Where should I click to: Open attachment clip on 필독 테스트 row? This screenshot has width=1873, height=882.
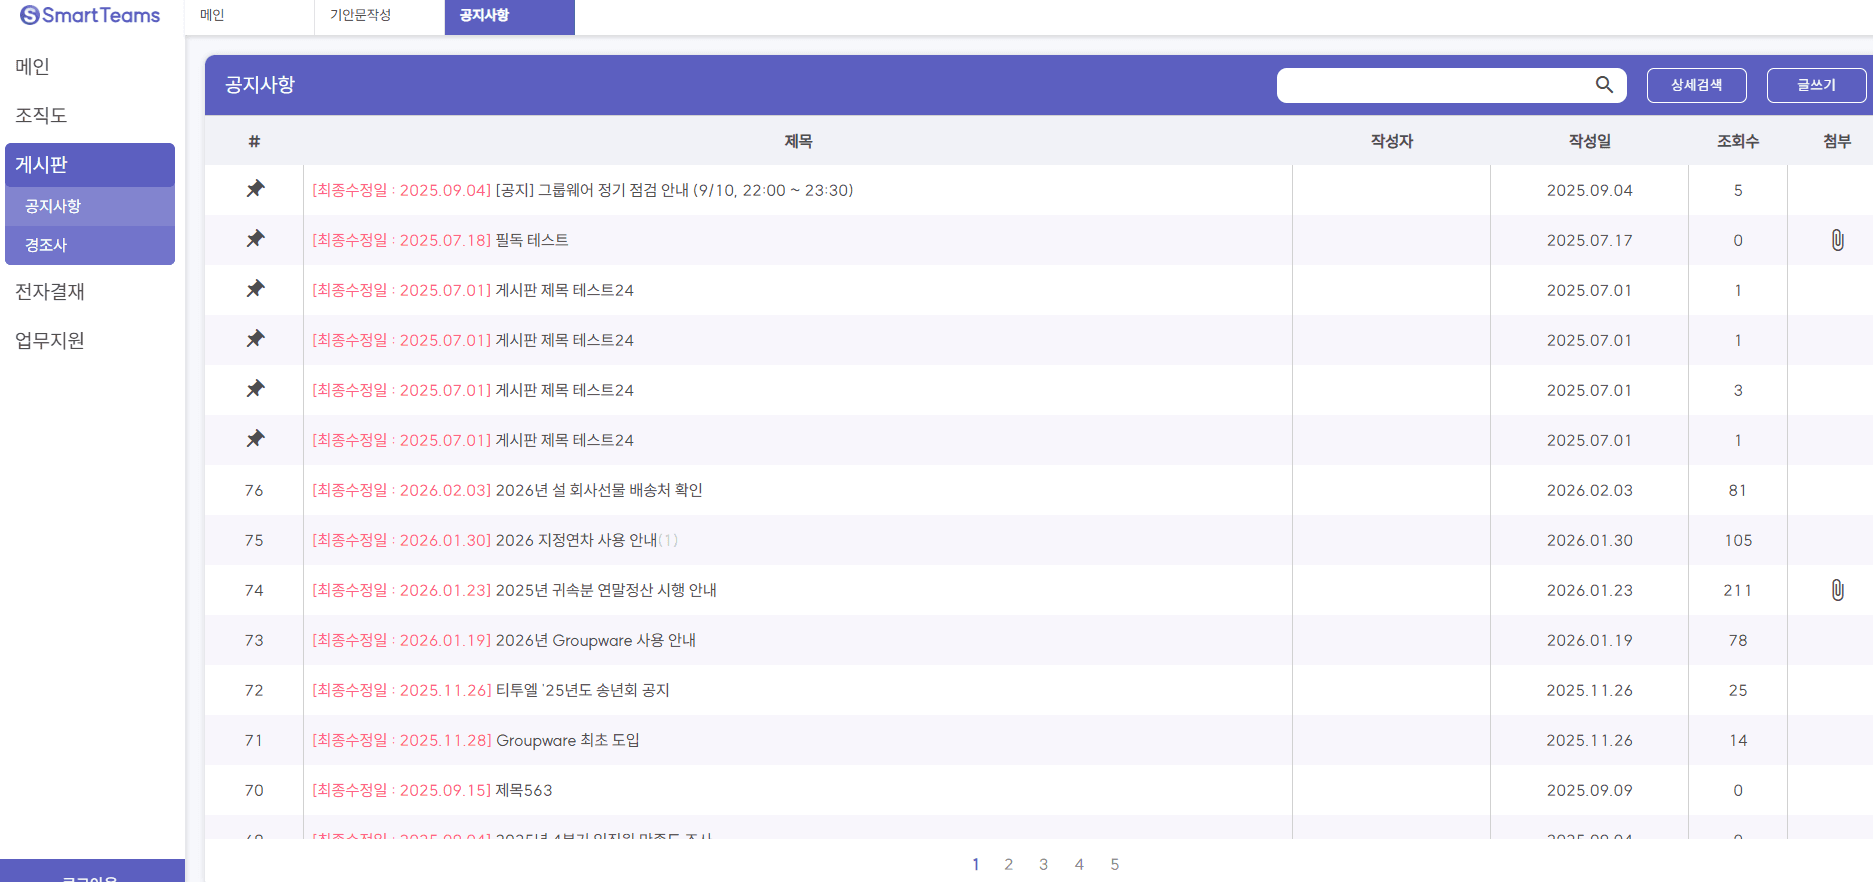(x=1837, y=240)
